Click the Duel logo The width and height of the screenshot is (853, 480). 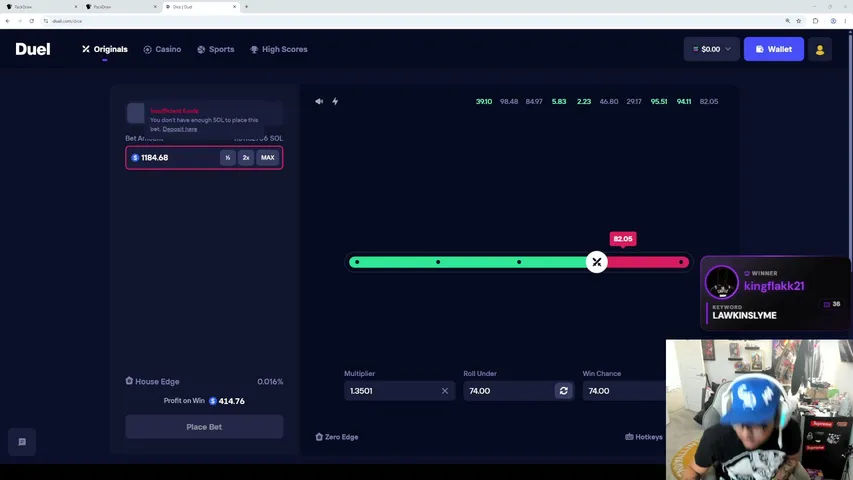[33, 49]
